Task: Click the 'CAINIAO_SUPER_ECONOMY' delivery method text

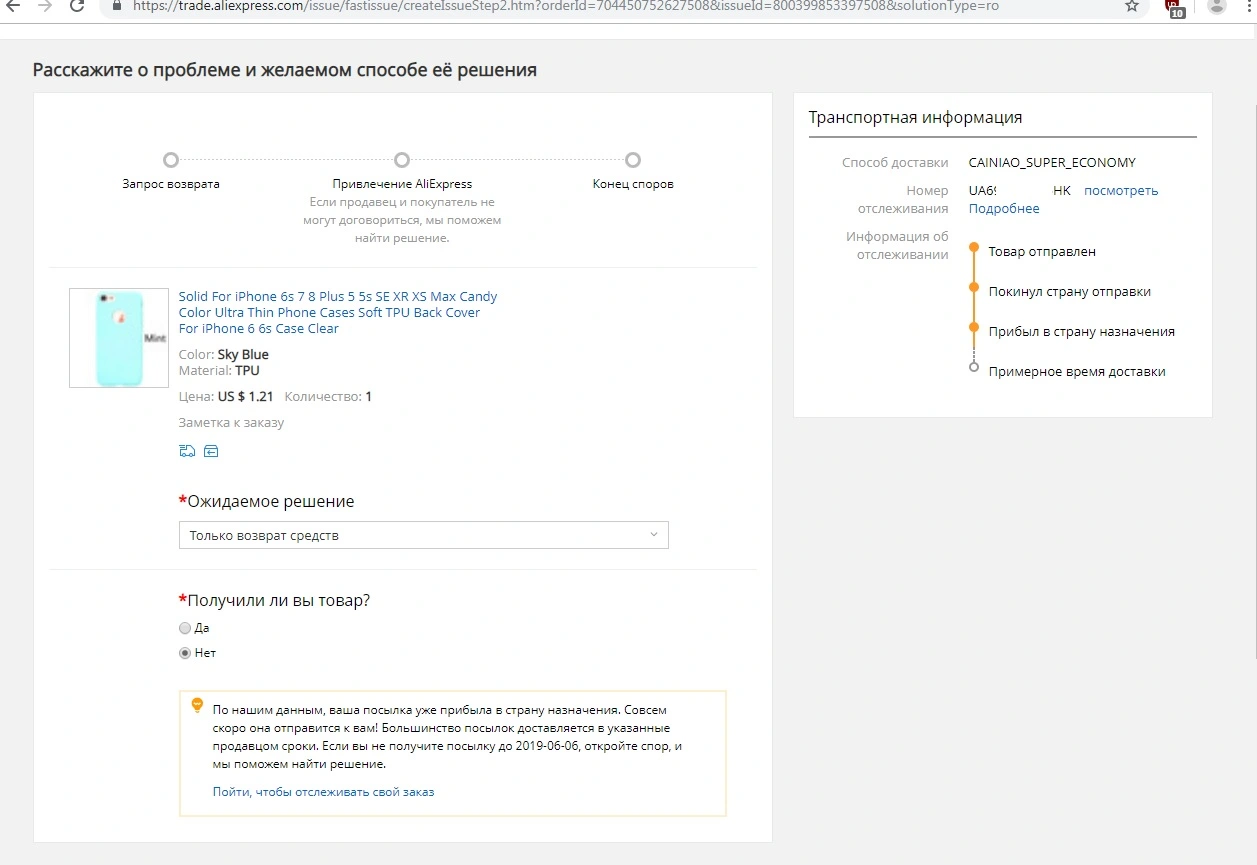Action: [1052, 163]
